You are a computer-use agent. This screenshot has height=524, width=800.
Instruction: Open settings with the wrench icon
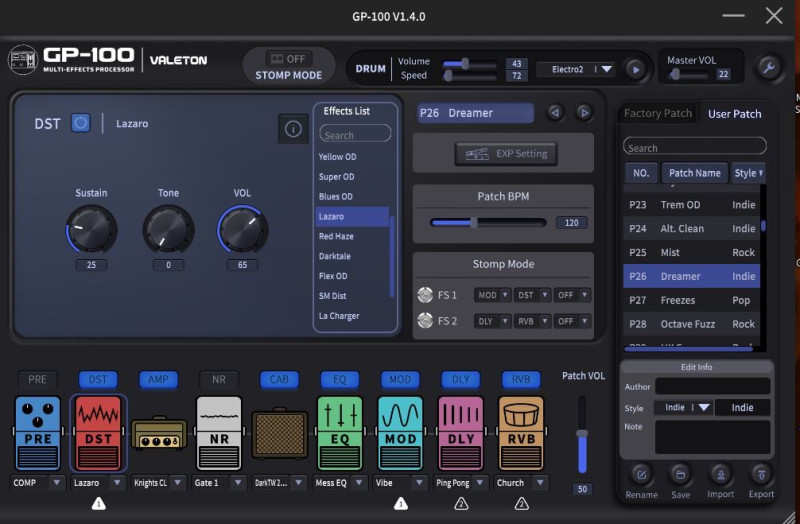tap(769, 68)
